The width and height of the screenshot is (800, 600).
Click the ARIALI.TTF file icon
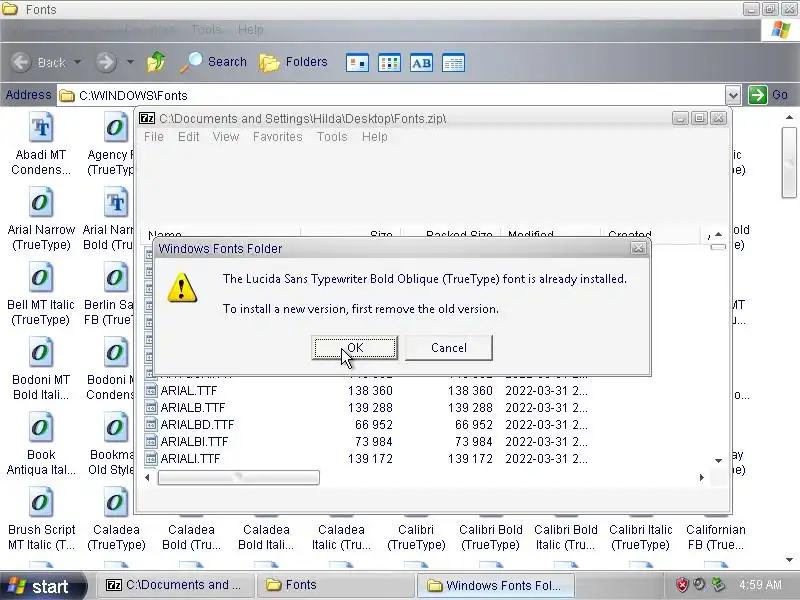tap(151, 459)
